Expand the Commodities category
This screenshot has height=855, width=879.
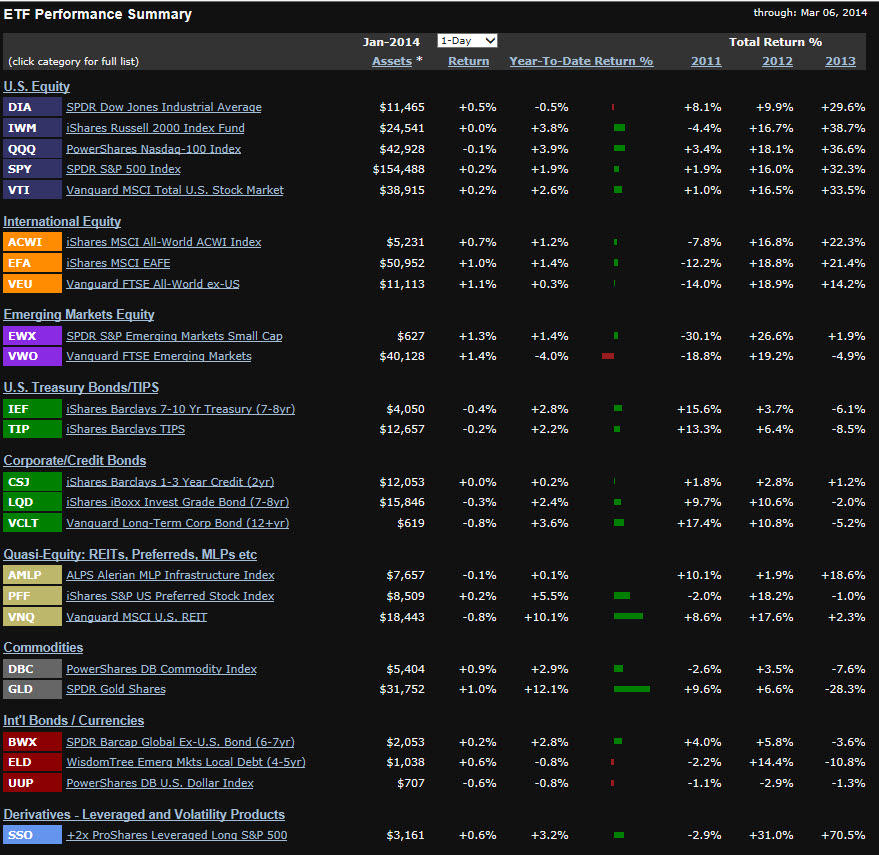(43, 647)
